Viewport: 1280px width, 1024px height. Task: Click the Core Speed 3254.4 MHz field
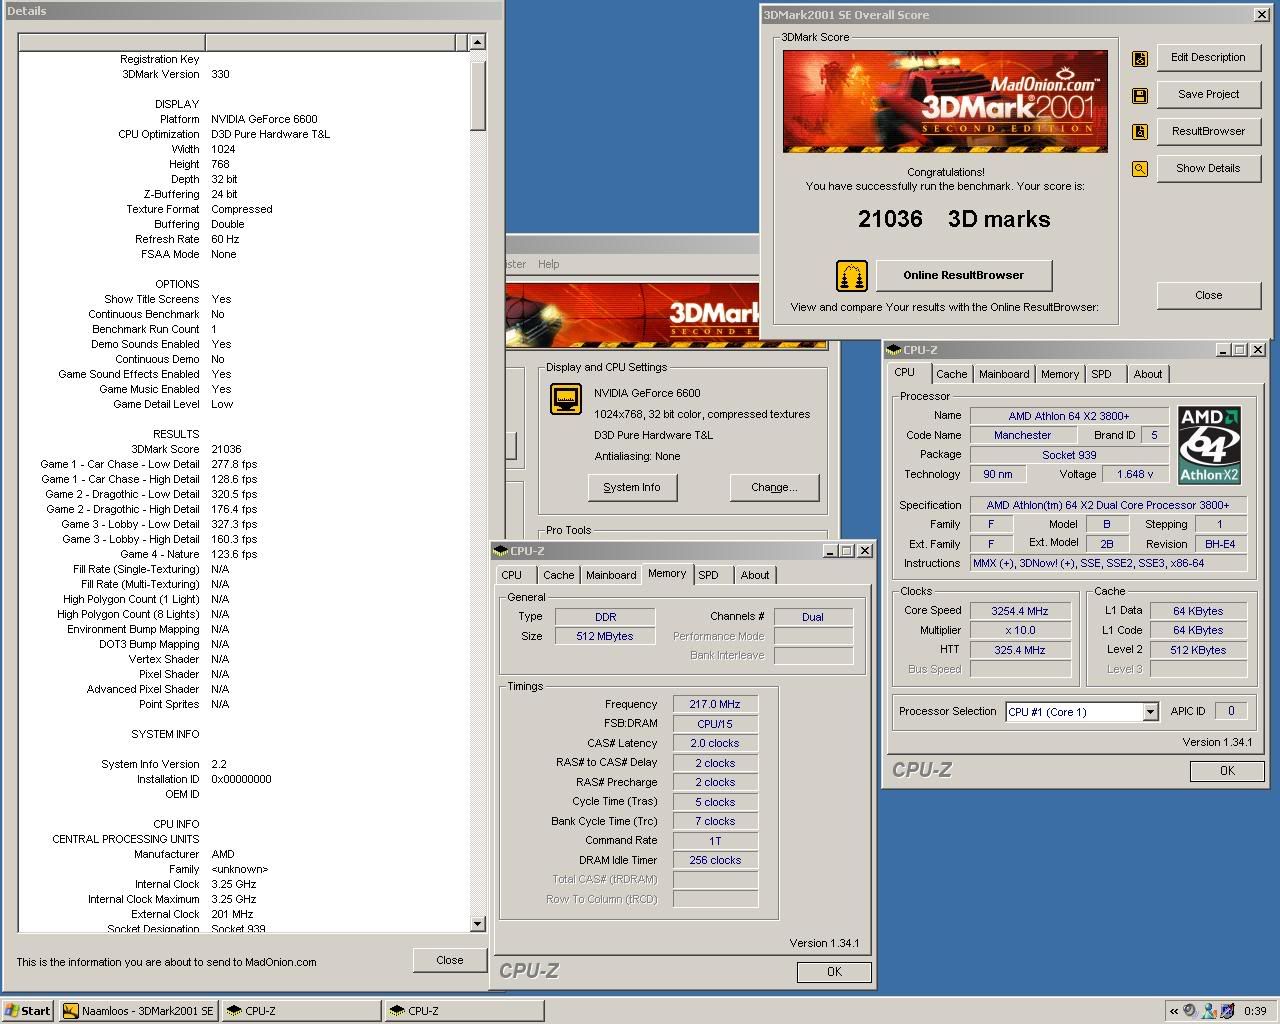[x=1019, y=611]
